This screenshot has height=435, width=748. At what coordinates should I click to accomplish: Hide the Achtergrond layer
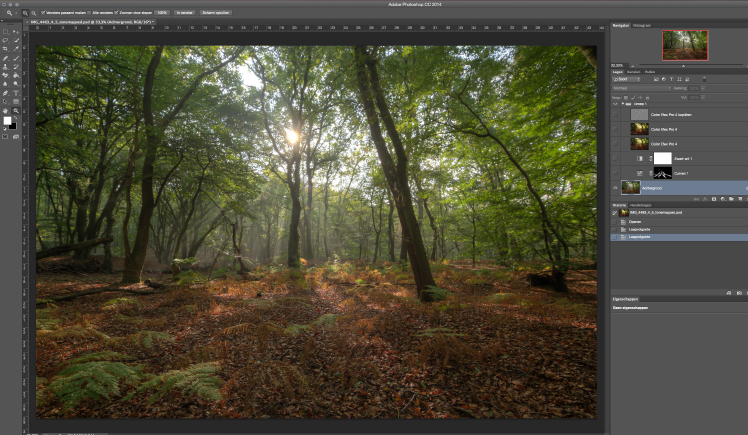[x=615, y=188]
